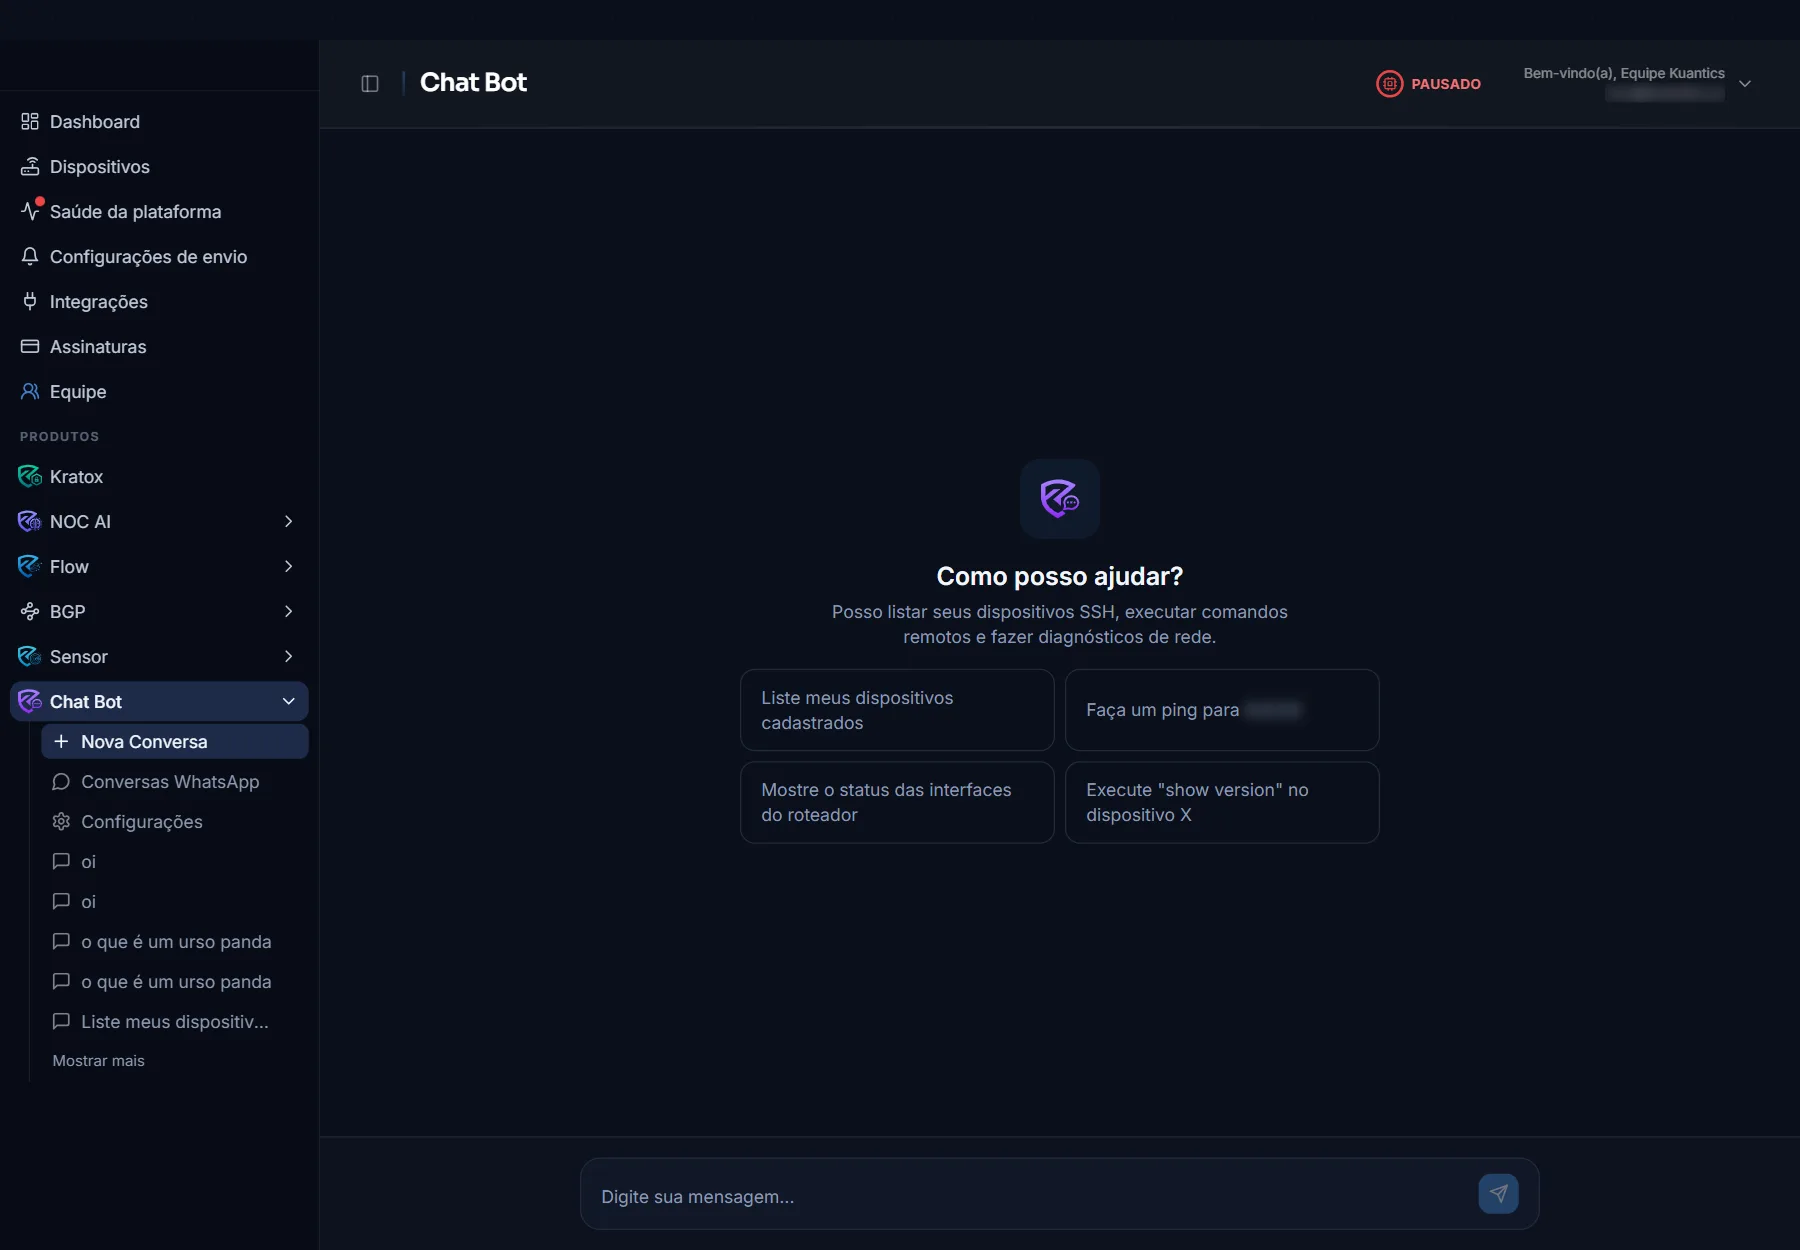Expand the Flow submenu chevron
Image resolution: width=1800 pixels, height=1250 pixels.
point(288,567)
